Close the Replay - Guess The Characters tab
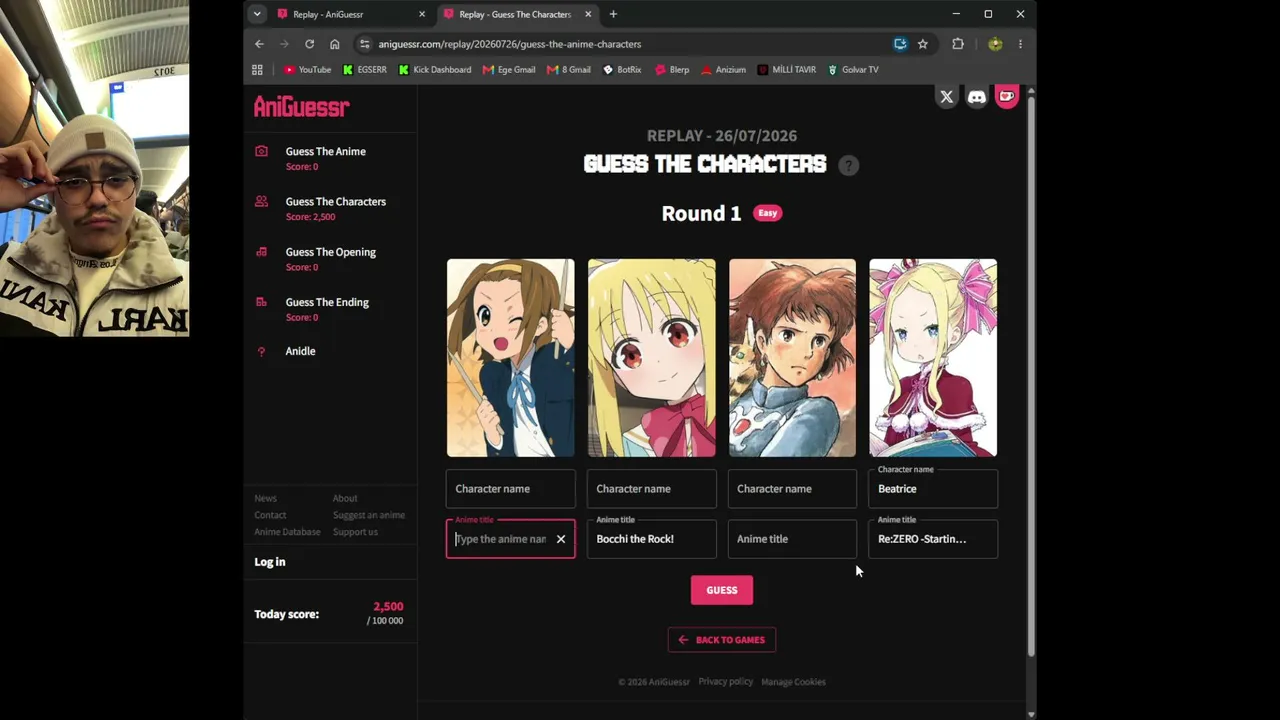1280x720 pixels. pyautogui.click(x=588, y=14)
